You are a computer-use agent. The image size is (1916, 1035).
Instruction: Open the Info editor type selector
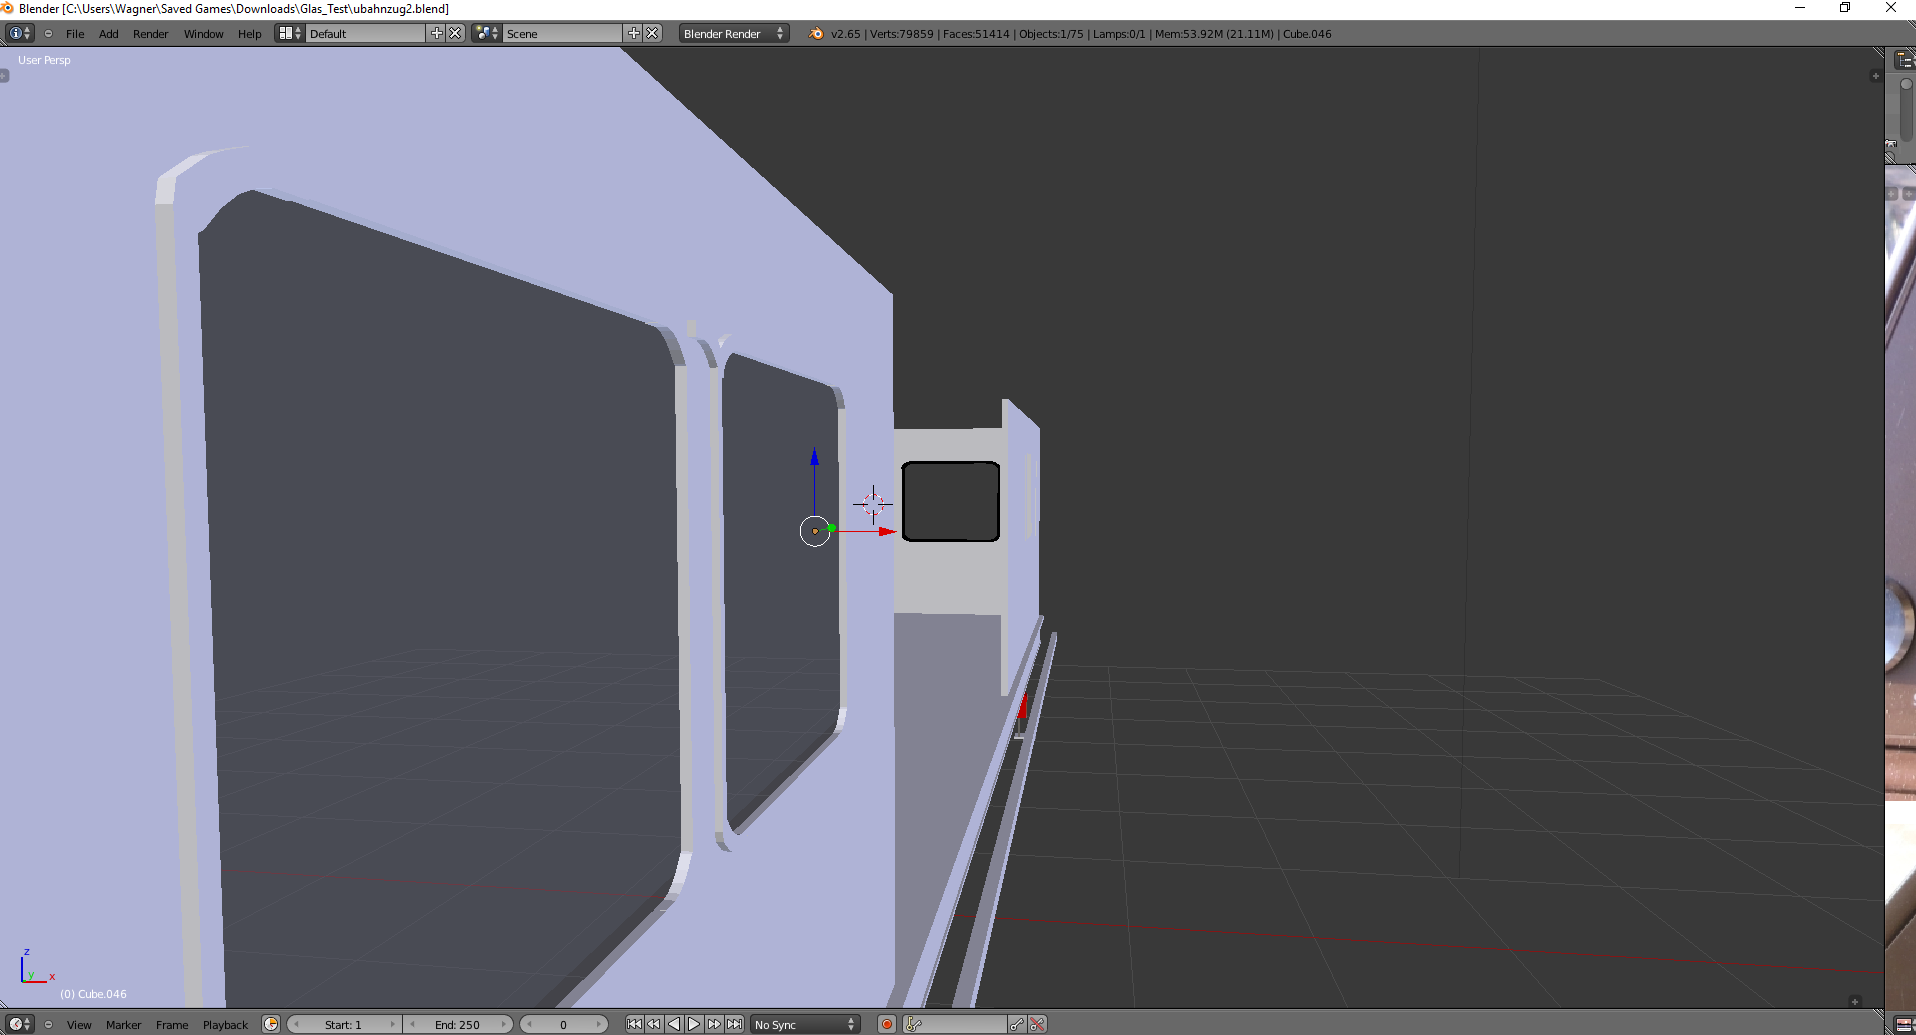pos(20,33)
